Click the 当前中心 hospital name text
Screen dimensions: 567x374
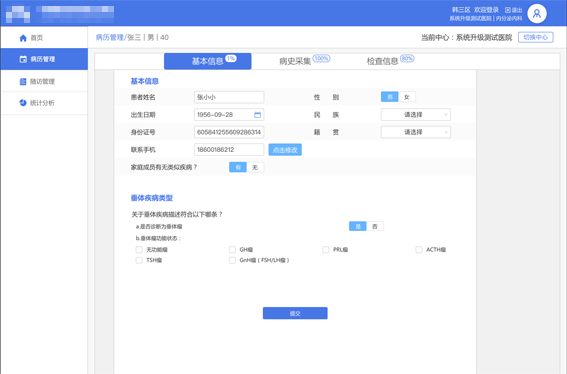point(484,37)
